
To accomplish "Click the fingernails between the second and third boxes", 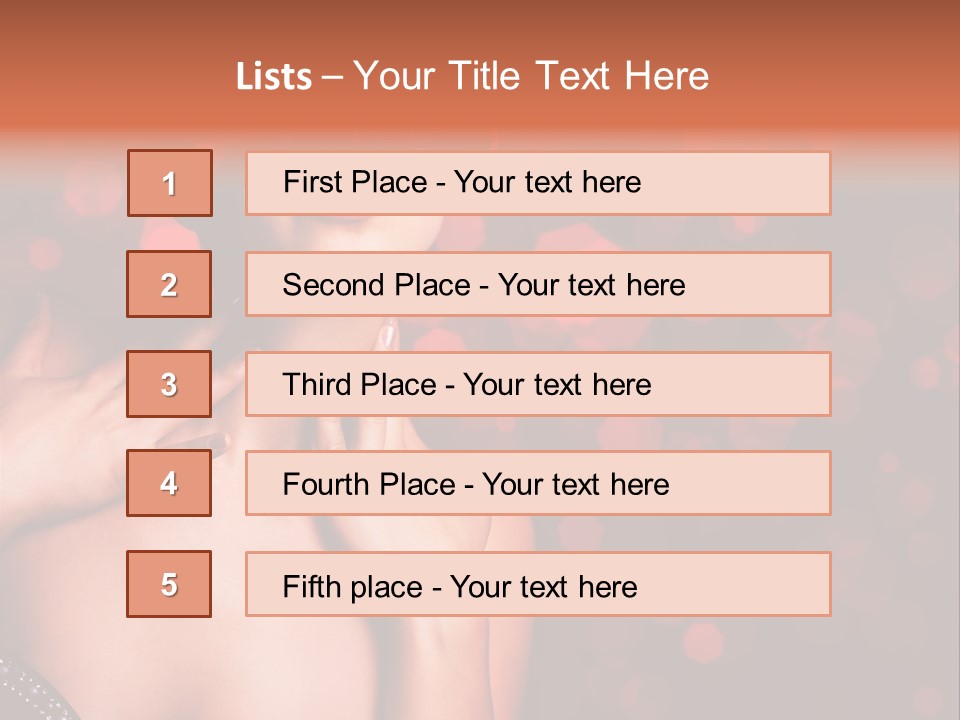I will pyautogui.click(x=388, y=333).
